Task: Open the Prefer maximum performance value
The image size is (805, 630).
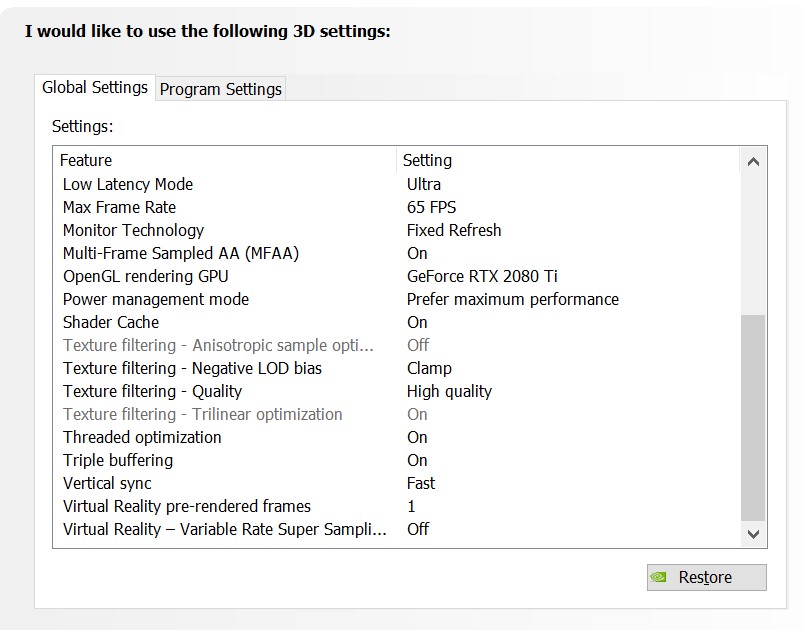Action: coord(513,299)
